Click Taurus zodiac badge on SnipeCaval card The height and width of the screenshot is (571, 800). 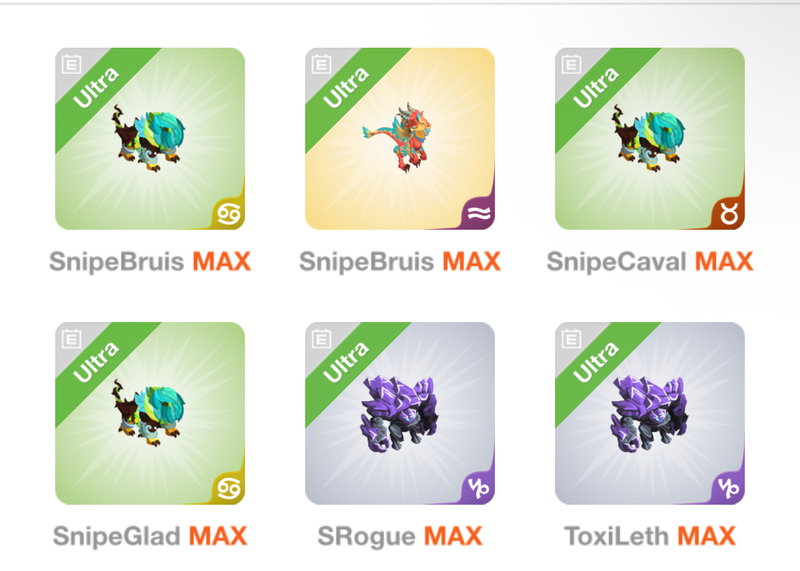click(729, 214)
